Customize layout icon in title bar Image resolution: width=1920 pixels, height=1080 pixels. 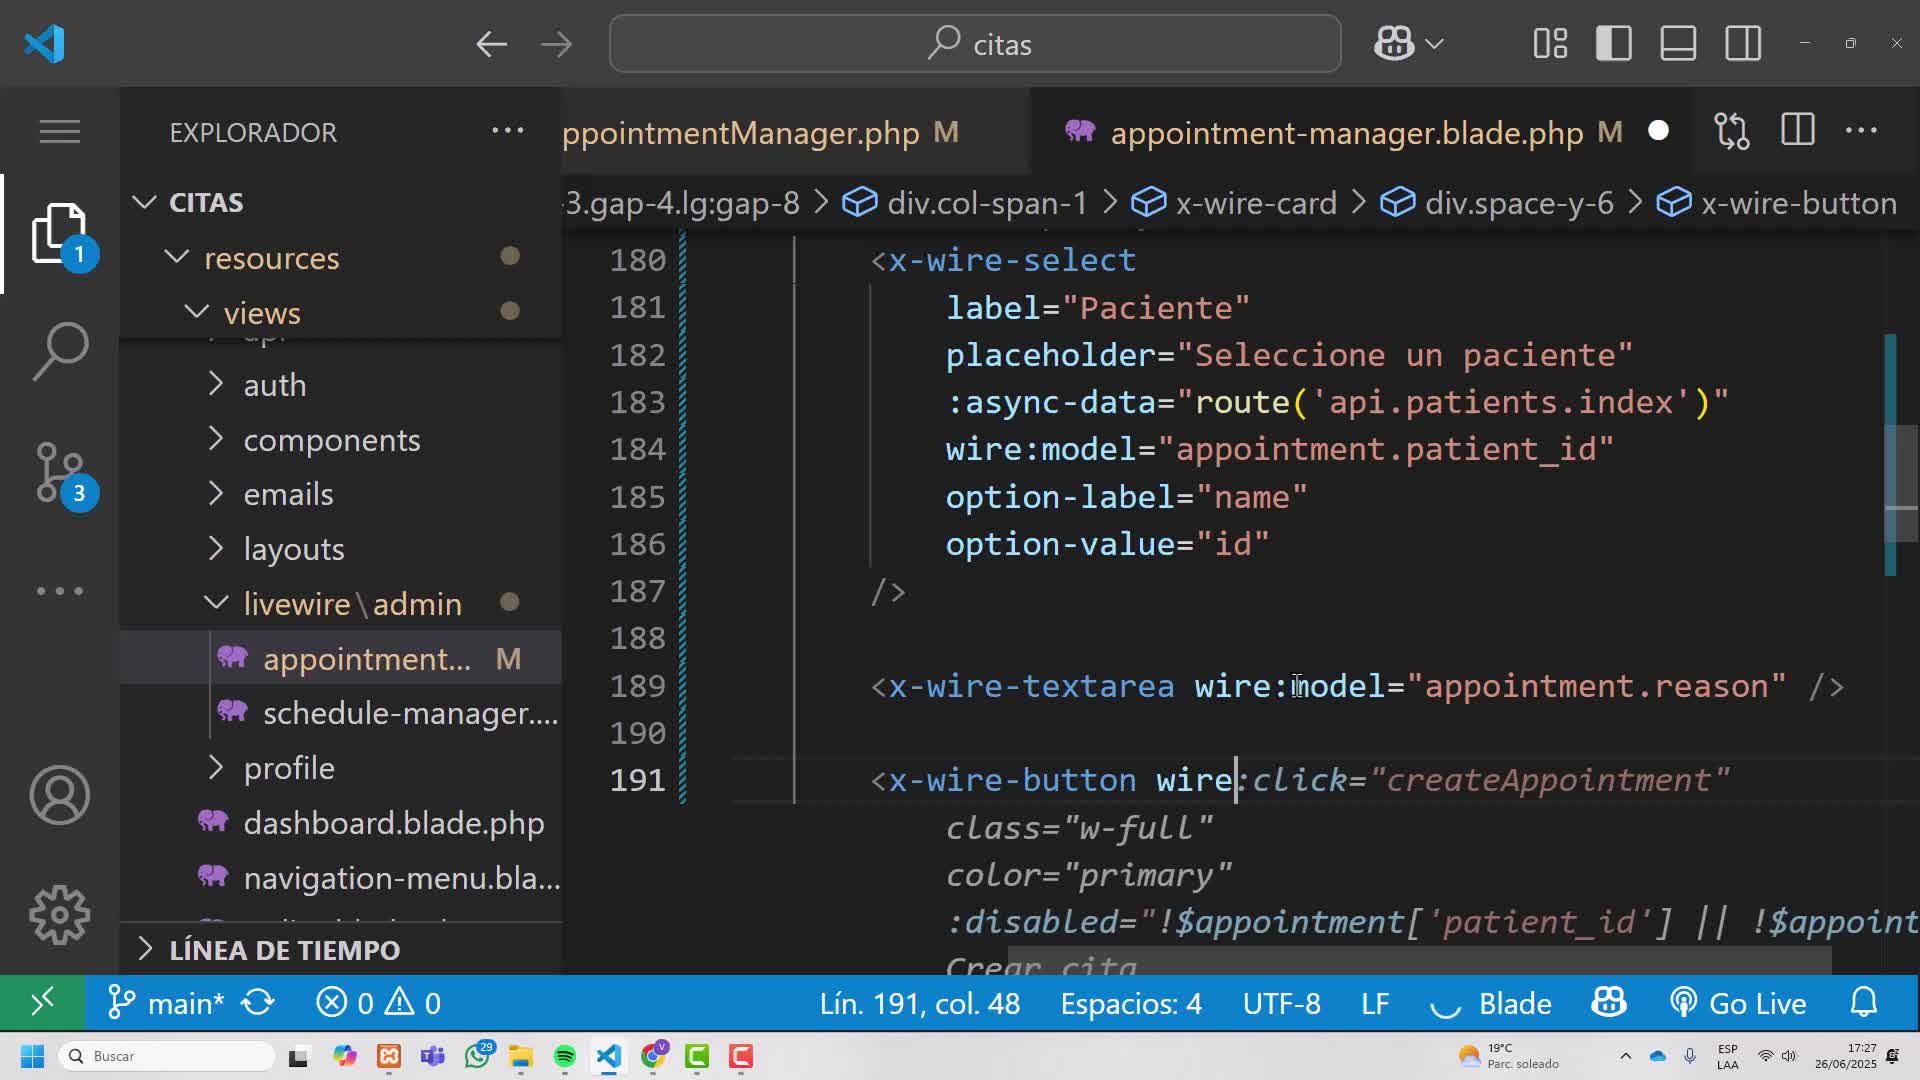tap(1550, 44)
